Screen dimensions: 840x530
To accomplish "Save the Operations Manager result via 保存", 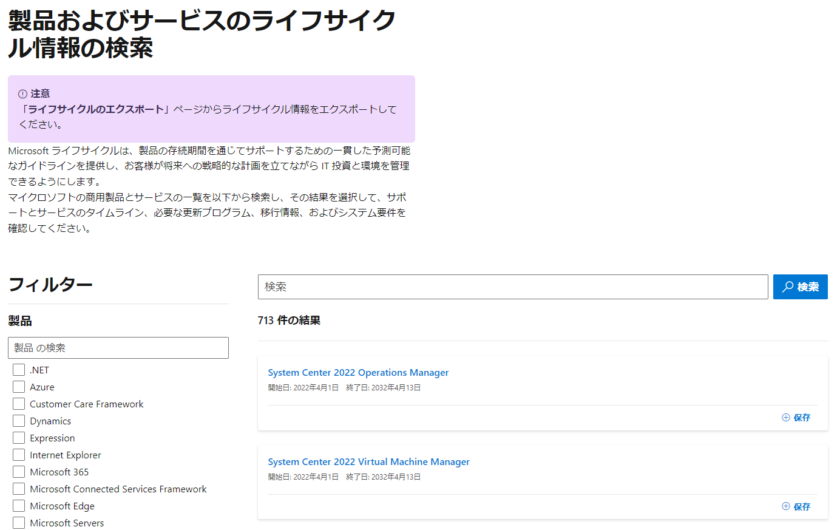I will (x=796, y=417).
